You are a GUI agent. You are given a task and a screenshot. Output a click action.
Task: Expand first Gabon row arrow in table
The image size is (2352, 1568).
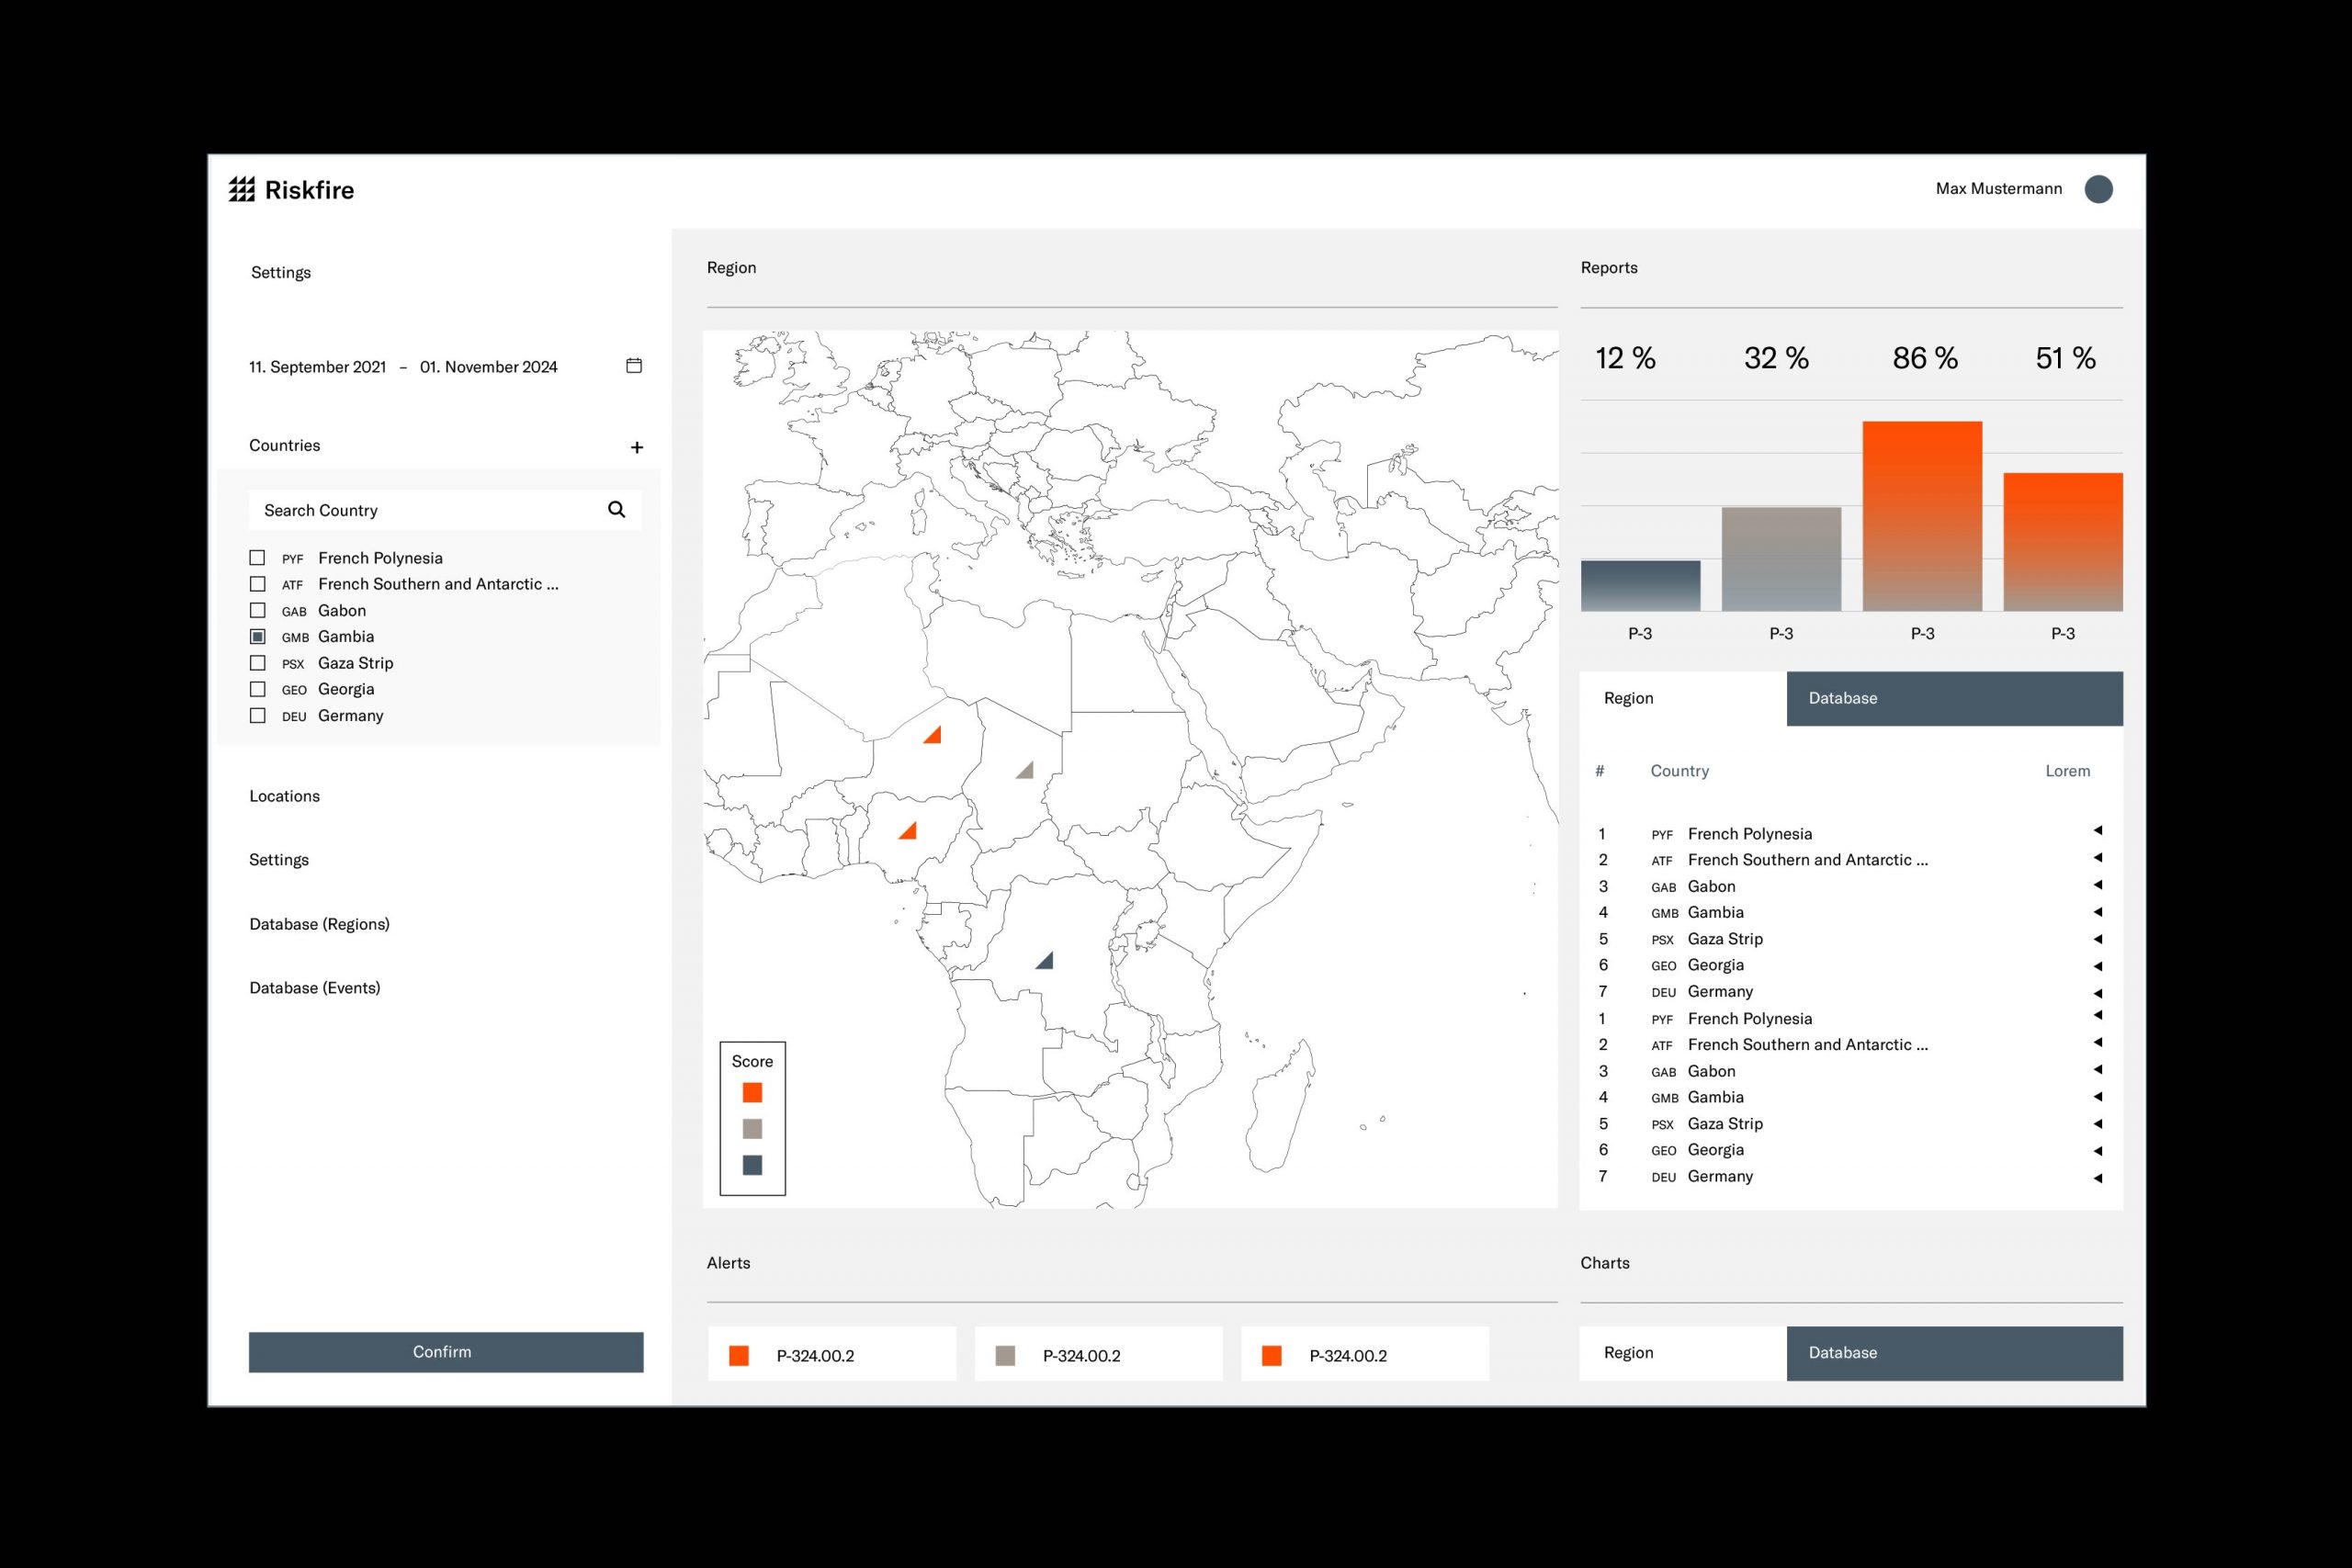[2098, 885]
